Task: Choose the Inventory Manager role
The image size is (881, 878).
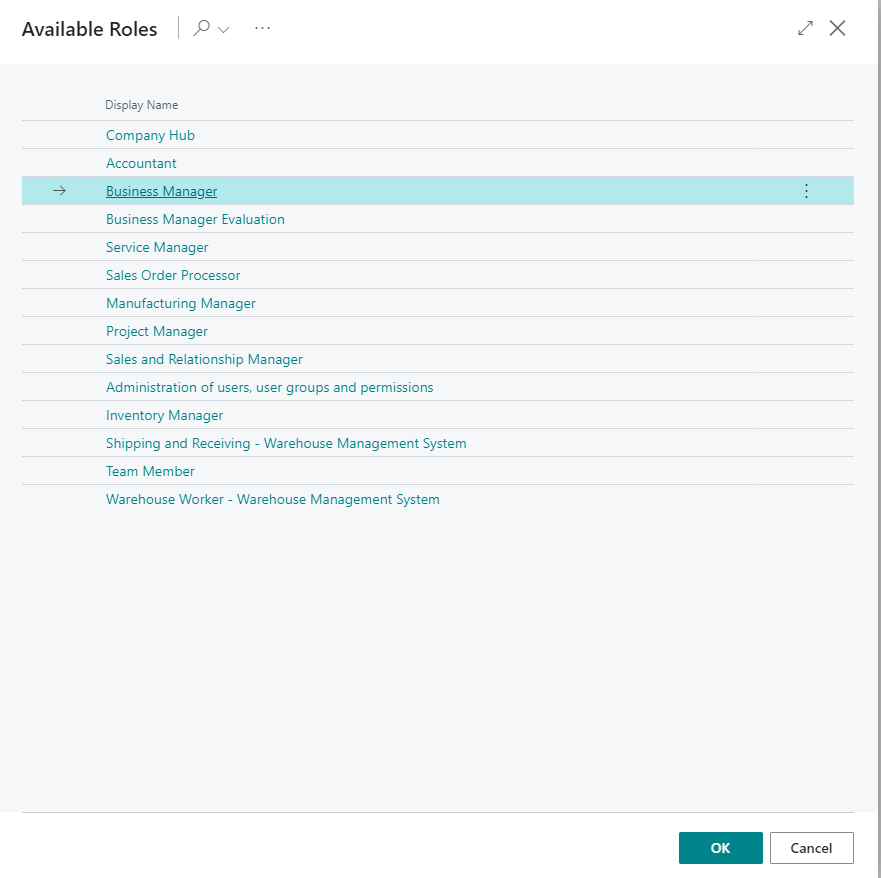Action: tap(164, 415)
